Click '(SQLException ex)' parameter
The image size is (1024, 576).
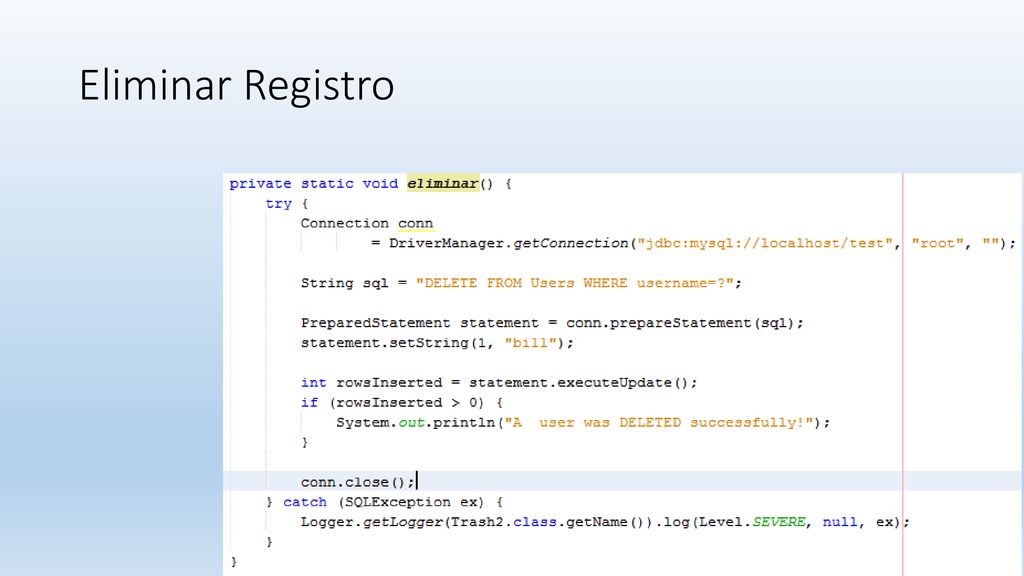[411, 502]
